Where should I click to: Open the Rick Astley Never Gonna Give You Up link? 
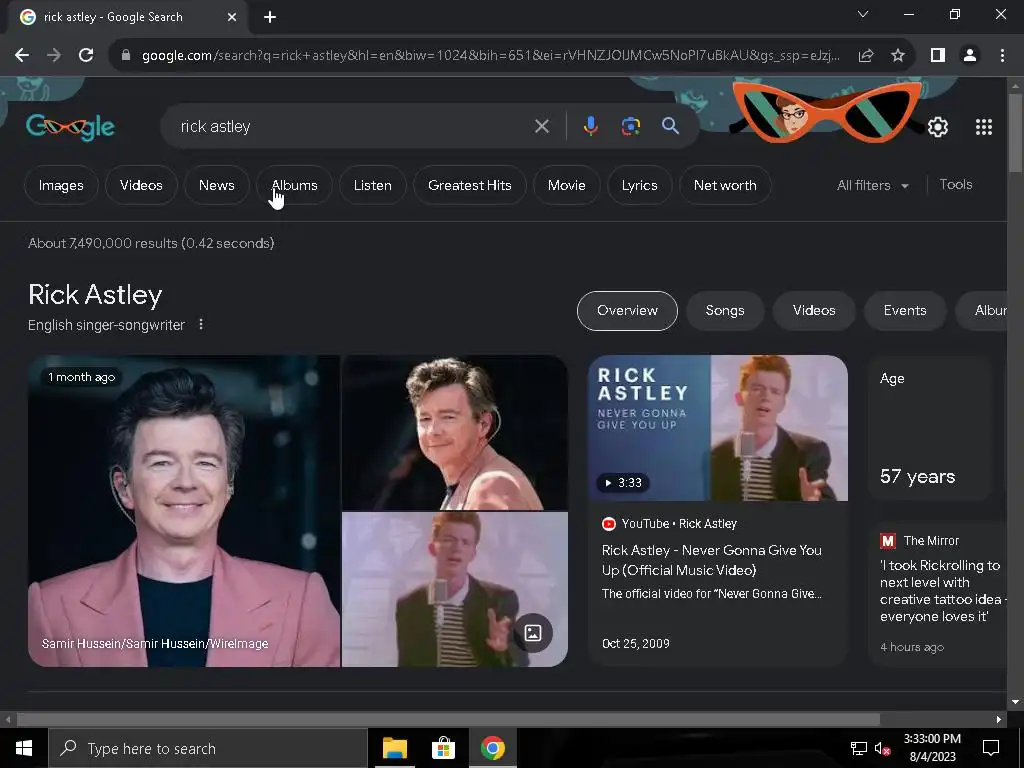[x=711, y=560]
